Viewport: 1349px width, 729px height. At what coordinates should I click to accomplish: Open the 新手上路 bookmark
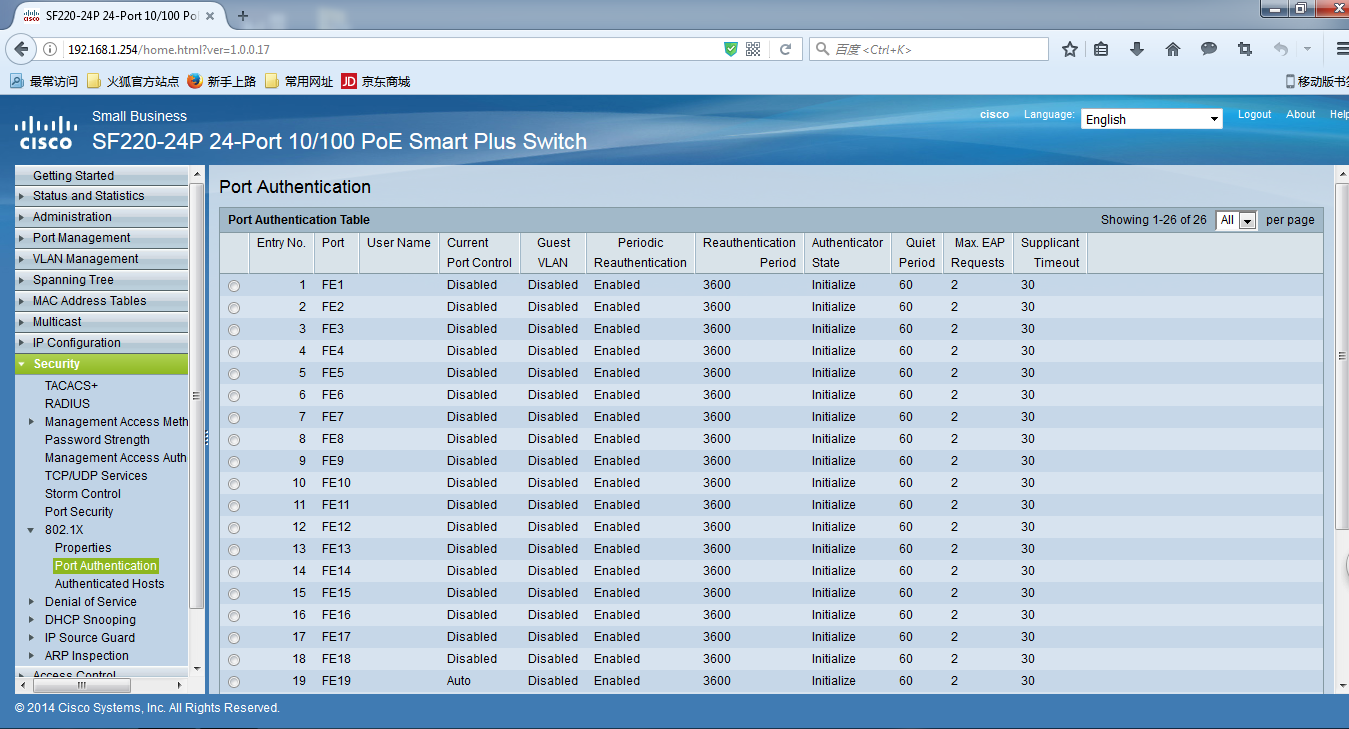click(x=221, y=82)
